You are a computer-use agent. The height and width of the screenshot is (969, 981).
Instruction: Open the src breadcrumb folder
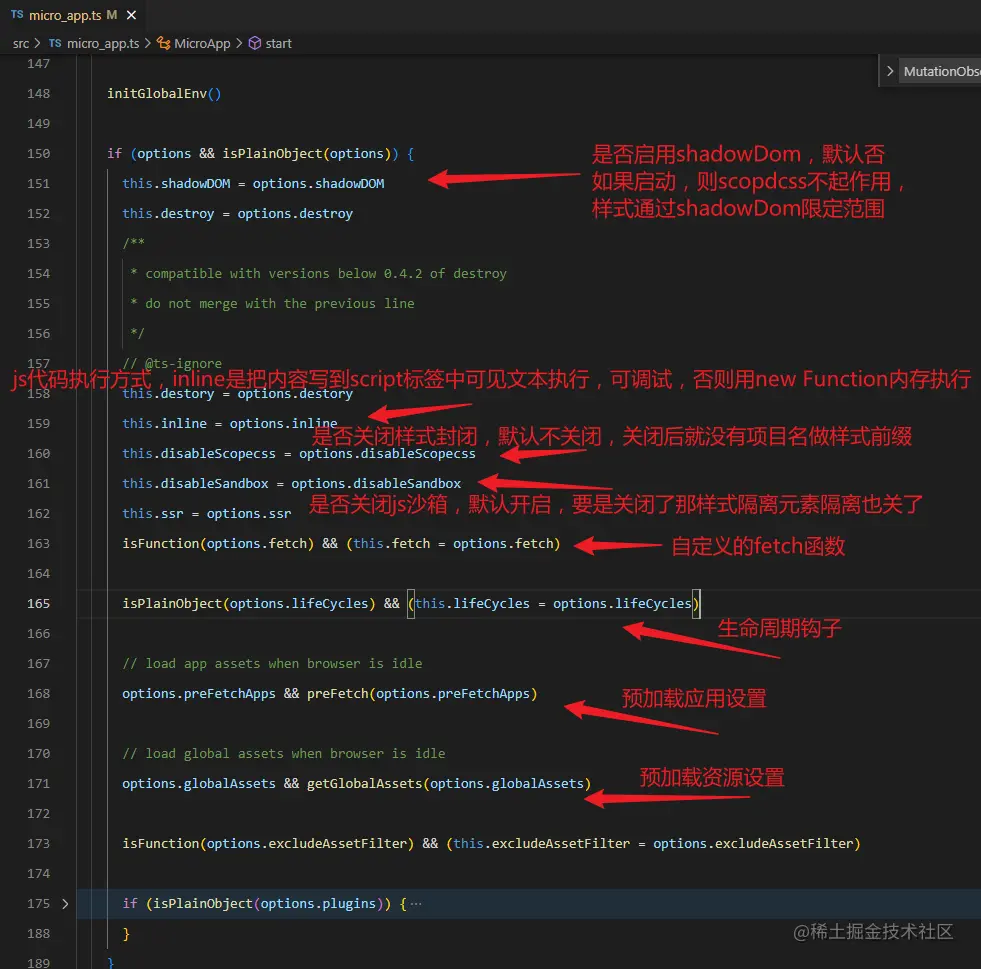[x=21, y=43]
